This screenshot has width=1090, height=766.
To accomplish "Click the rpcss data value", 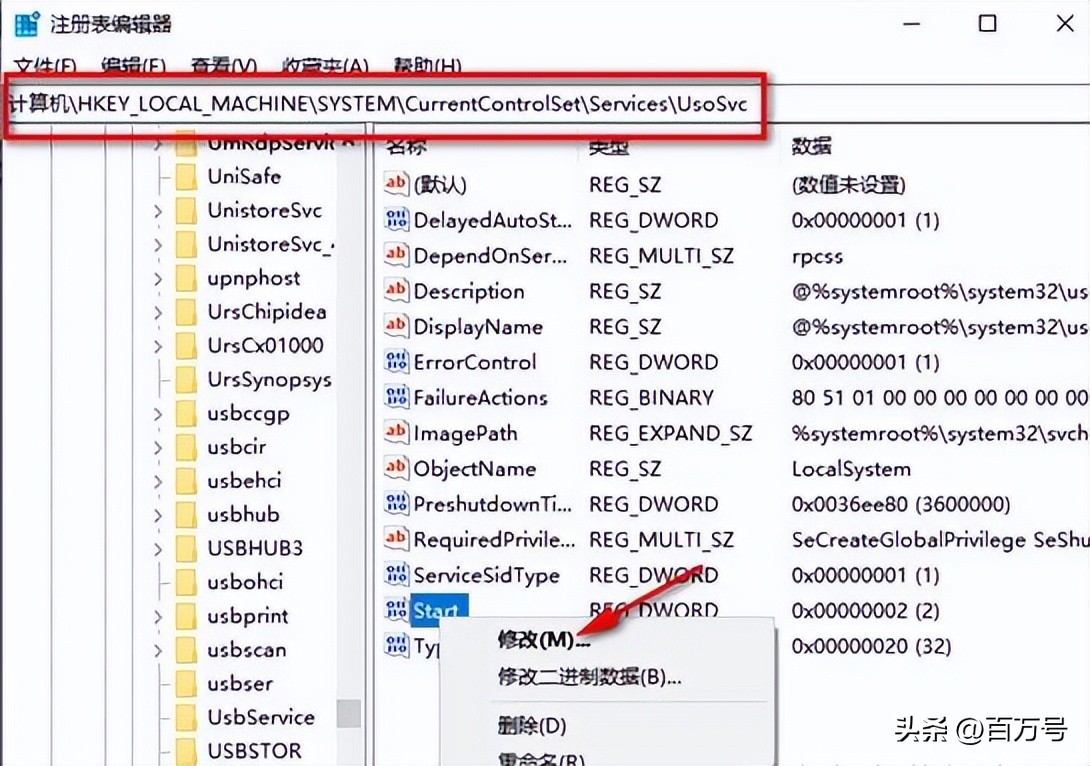I will click(x=817, y=256).
